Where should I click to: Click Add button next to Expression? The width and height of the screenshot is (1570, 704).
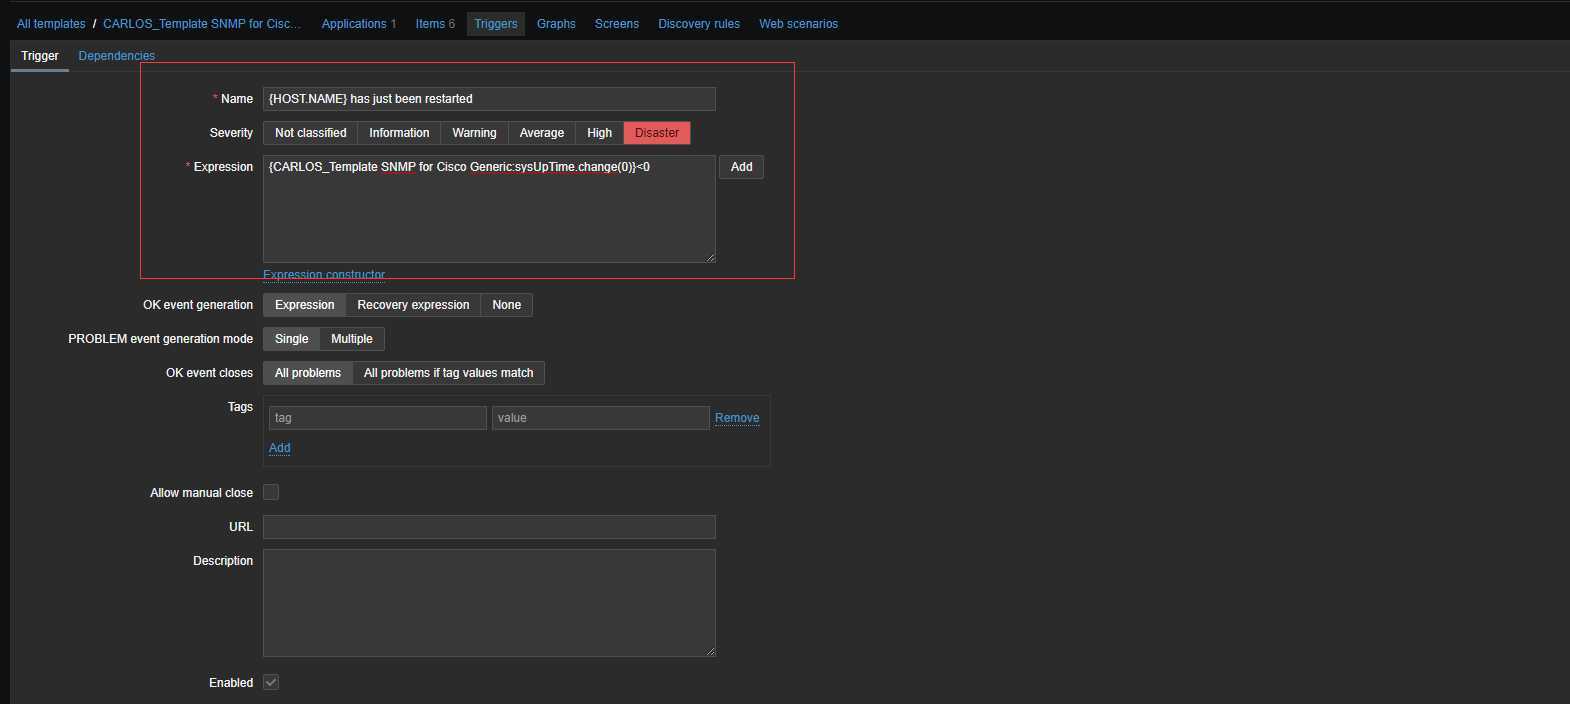(741, 167)
